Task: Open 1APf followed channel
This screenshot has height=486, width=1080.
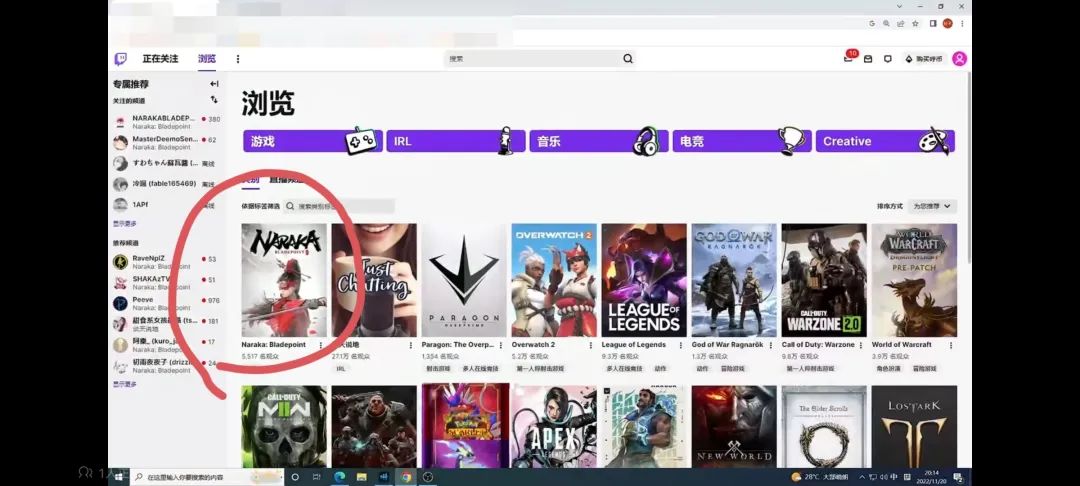Action: pos(167,204)
